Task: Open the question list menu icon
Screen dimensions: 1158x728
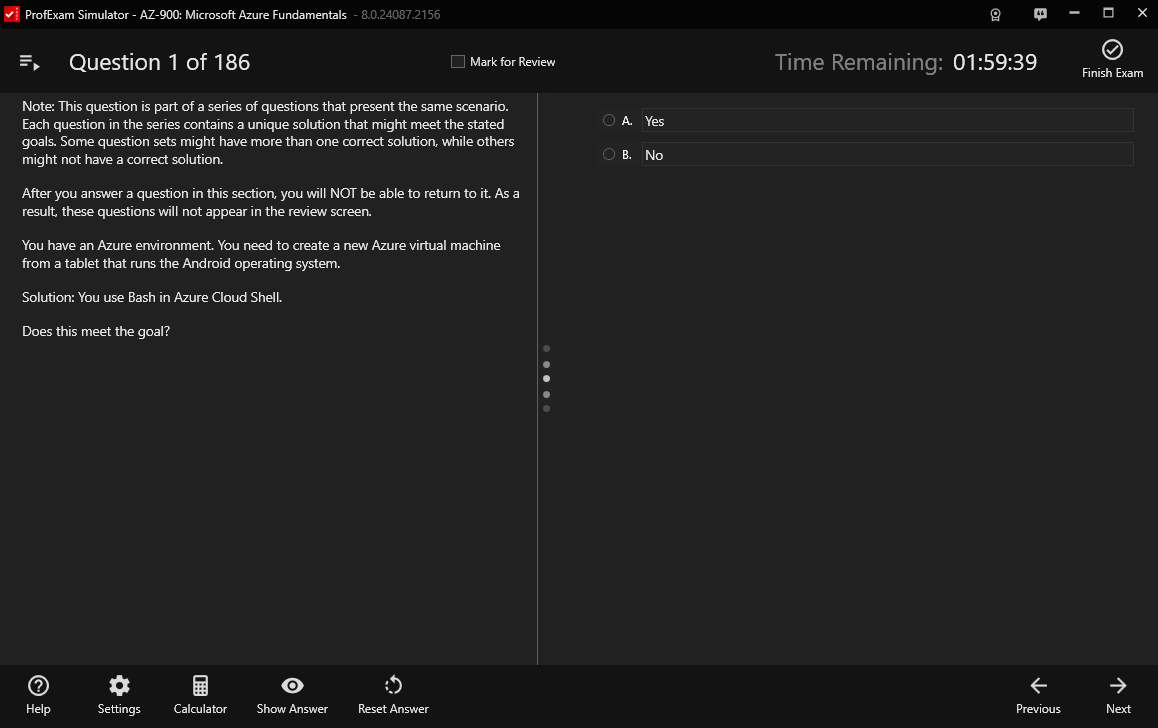Action: (30, 63)
